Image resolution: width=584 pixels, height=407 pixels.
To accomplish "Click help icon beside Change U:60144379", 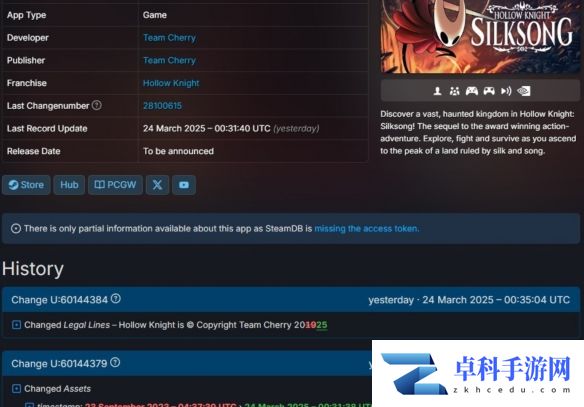I will (115, 362).
